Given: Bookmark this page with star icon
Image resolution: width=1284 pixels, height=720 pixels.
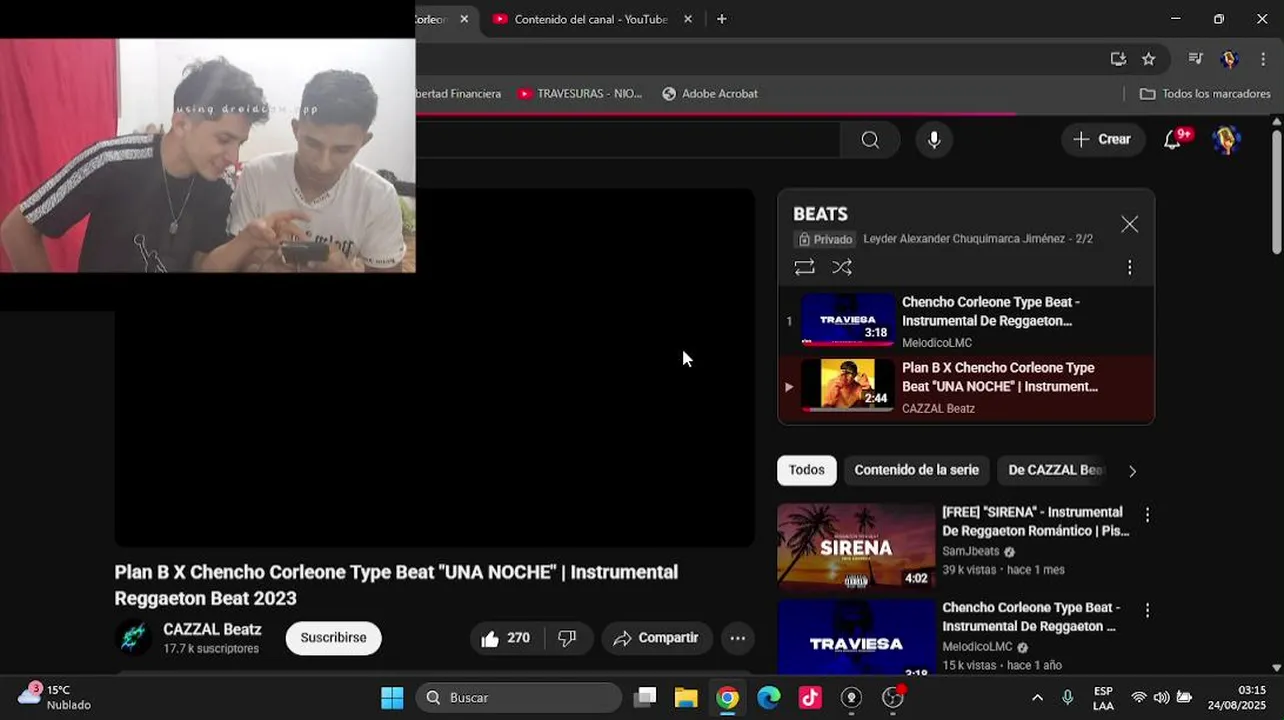Looking at the screenshot, I should click(1148, 59).
